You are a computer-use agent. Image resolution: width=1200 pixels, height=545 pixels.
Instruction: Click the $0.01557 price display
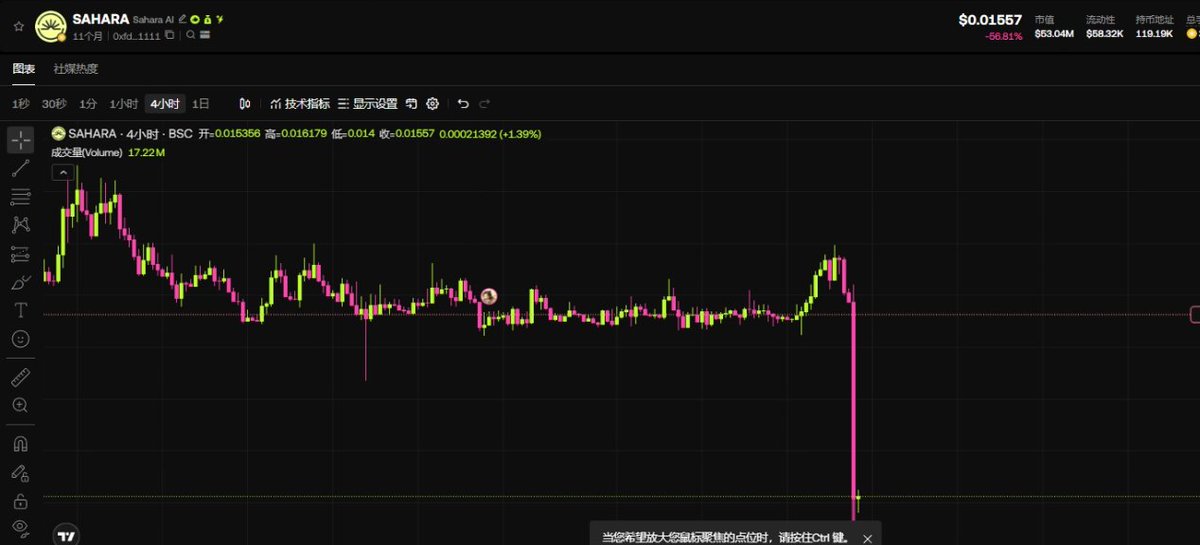[990, 19]
